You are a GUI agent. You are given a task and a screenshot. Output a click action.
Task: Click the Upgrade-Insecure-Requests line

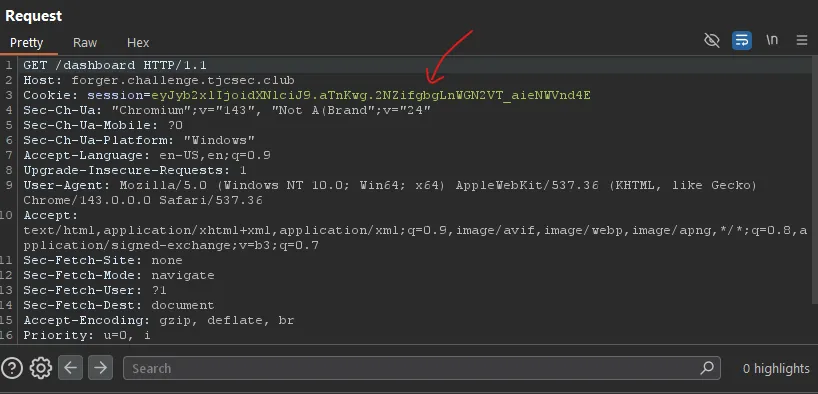[x=135, y=171]
